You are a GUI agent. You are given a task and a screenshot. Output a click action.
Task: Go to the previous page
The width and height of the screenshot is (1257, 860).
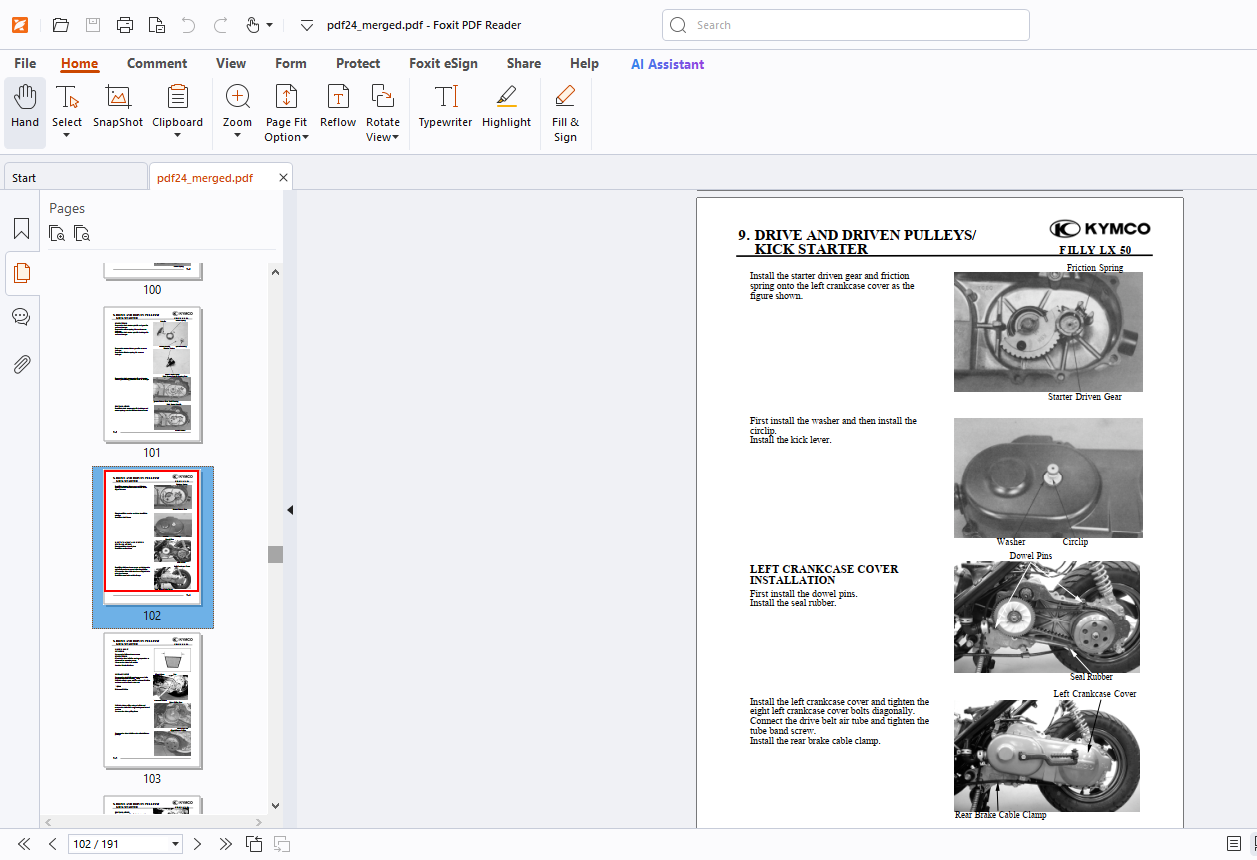pos(53,844)
